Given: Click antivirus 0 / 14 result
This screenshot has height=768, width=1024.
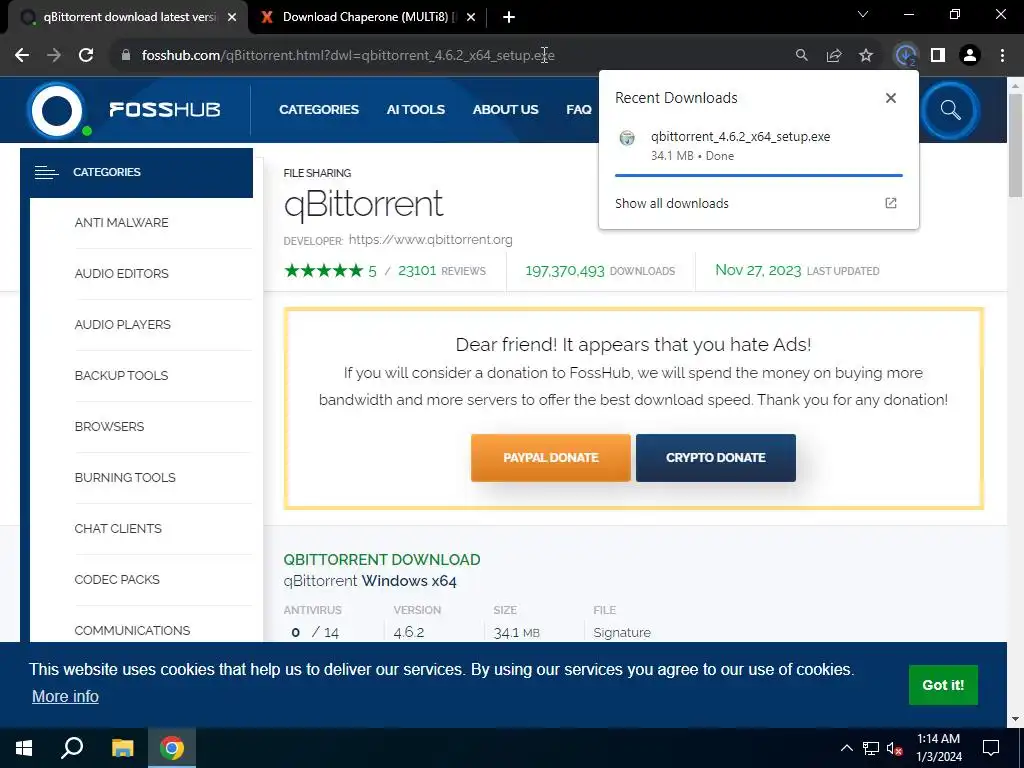Looking at the screenshot, I should pyautogui.click(x=315, y=632).
